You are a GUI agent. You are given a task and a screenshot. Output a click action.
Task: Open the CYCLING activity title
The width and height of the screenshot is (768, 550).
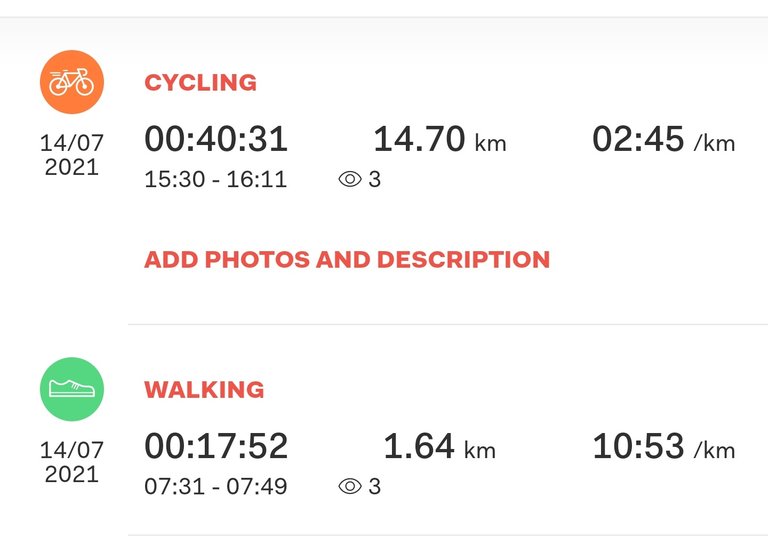(x=200, y=82)
